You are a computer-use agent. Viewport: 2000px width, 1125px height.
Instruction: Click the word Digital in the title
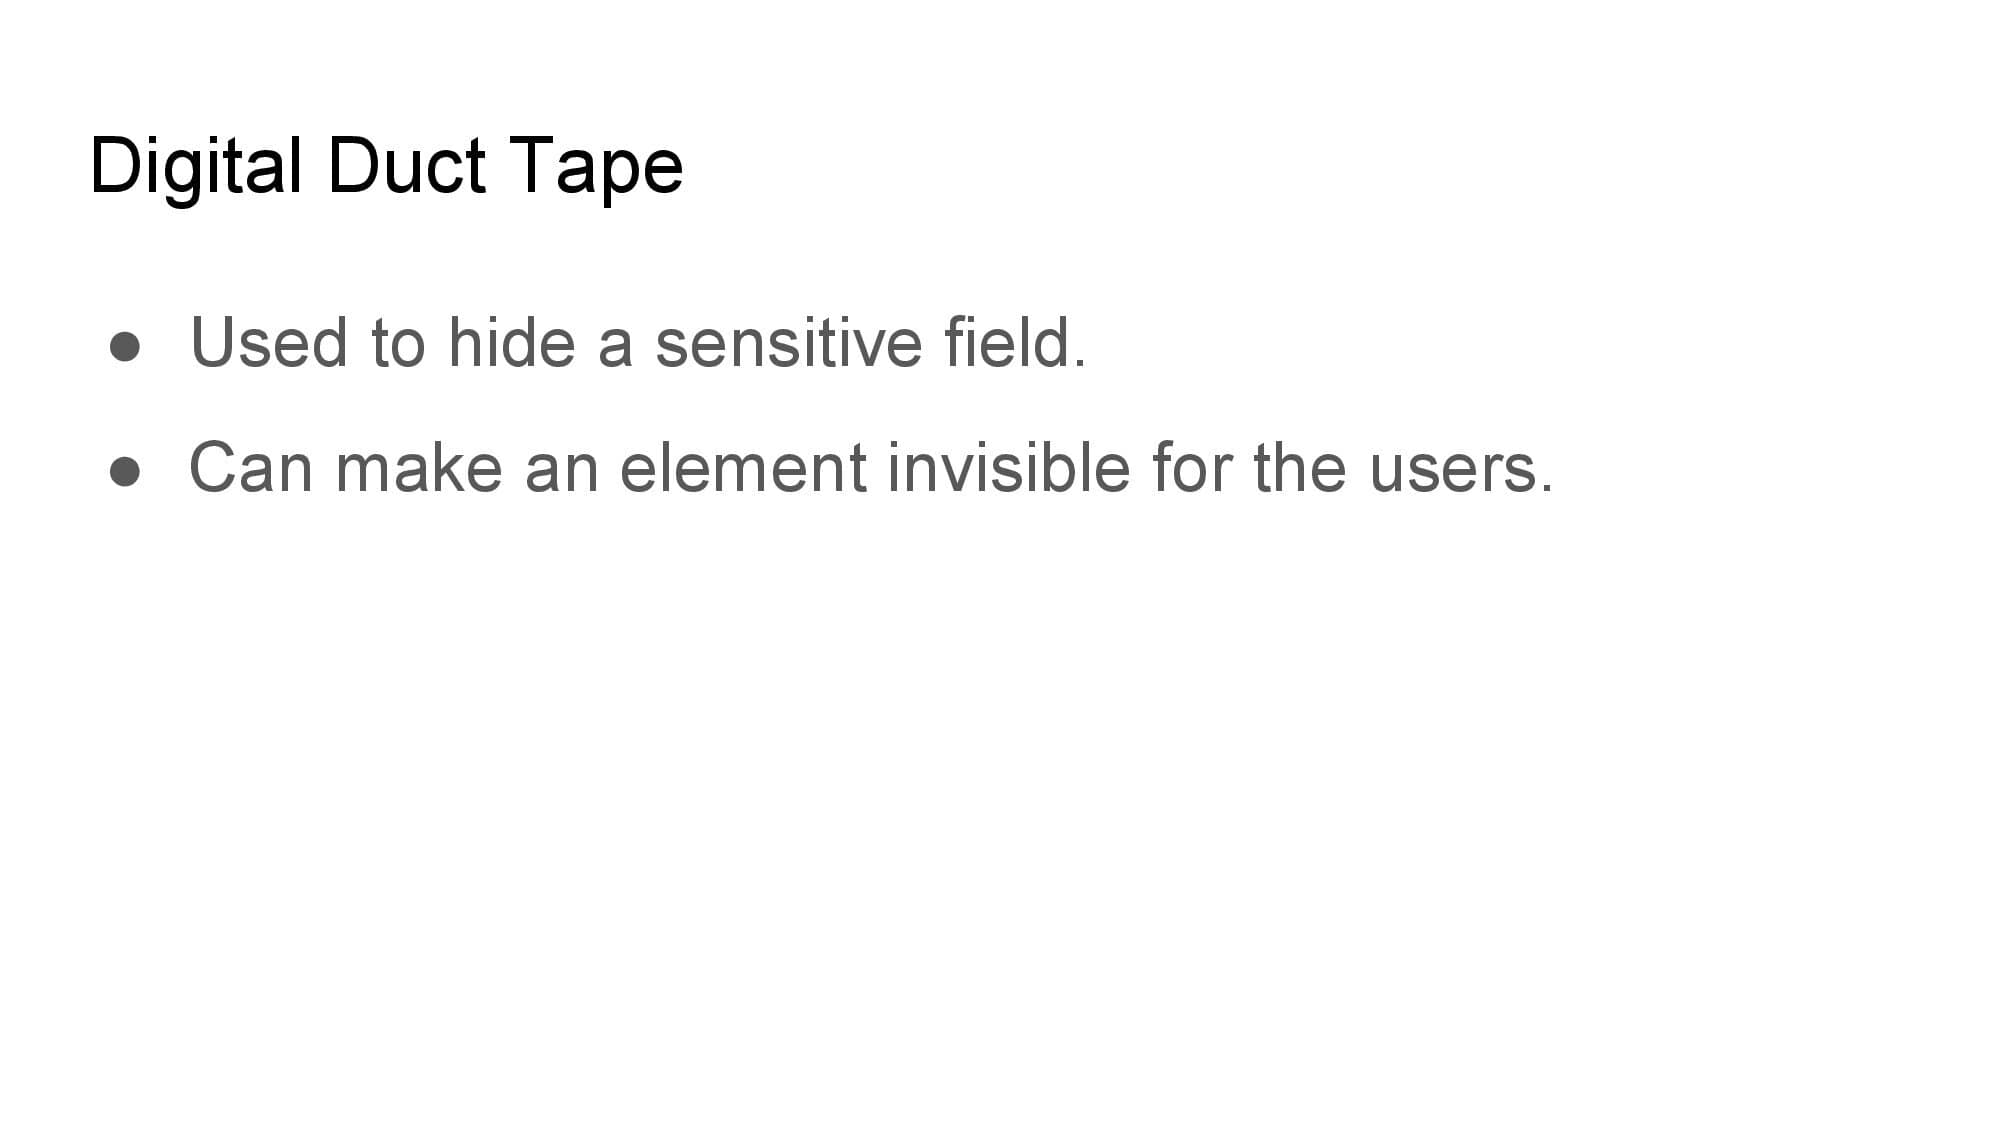pos(196,167)
